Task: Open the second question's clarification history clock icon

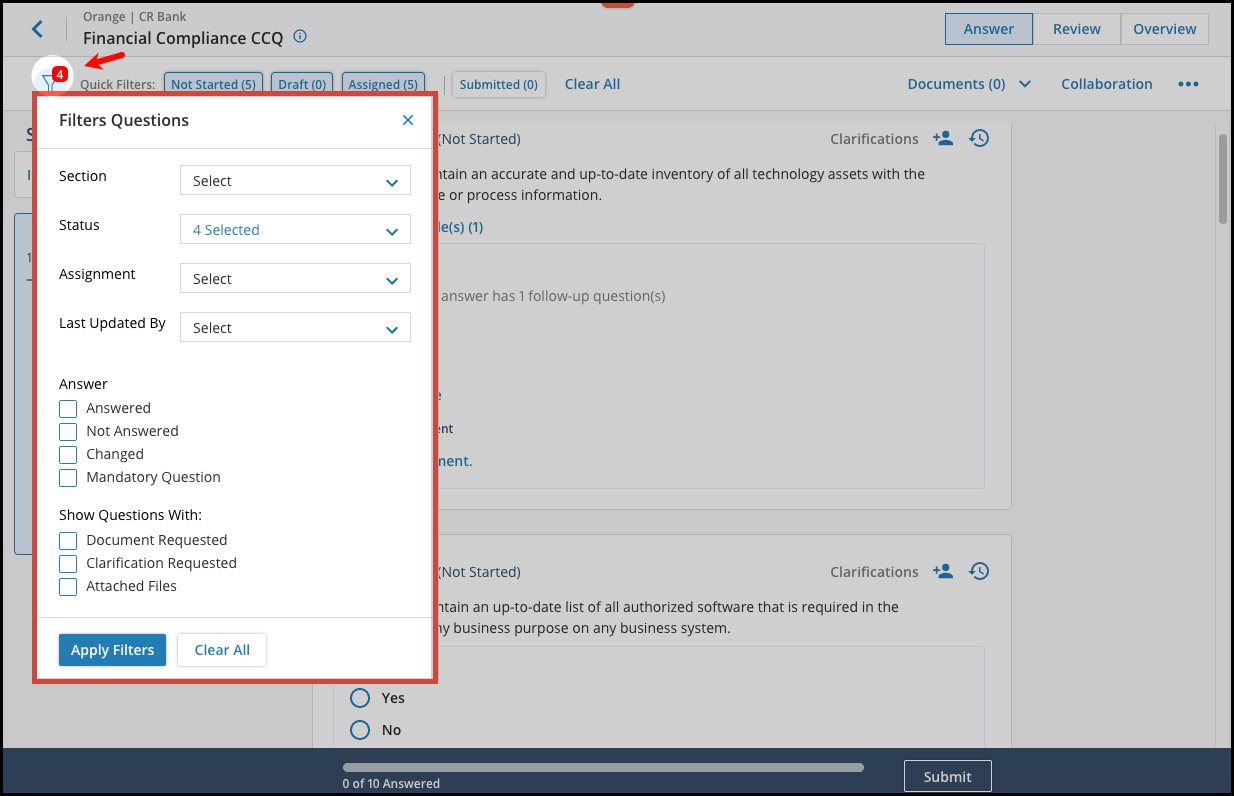Action: (979, 571)
